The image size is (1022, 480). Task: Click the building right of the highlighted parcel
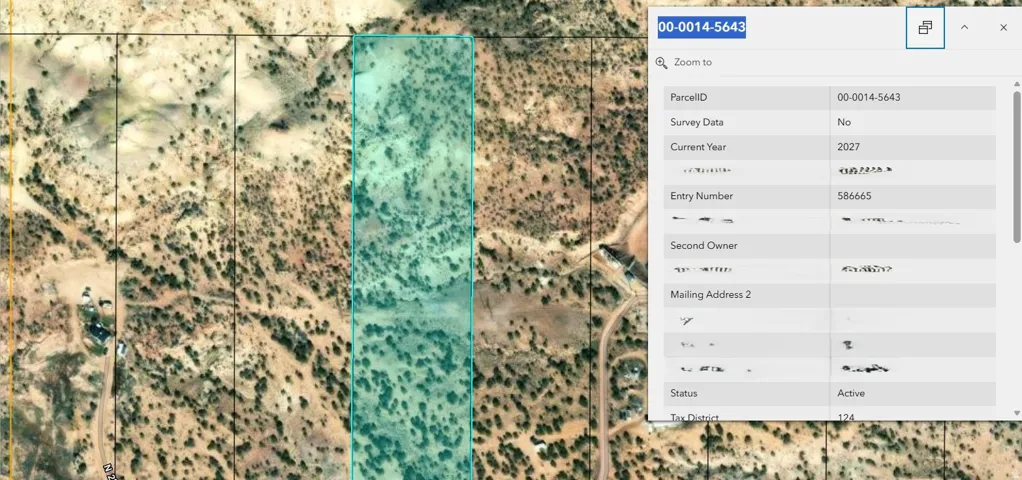622,265
